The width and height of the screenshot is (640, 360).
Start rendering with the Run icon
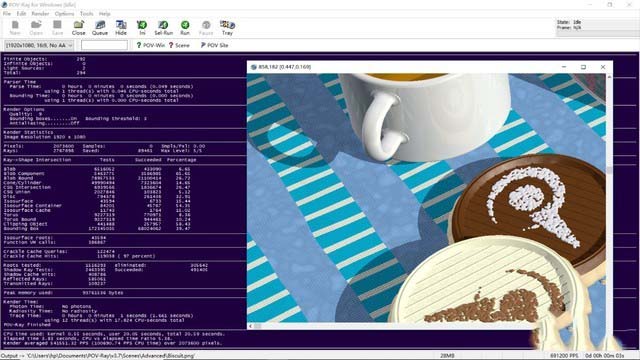[185, 28]
